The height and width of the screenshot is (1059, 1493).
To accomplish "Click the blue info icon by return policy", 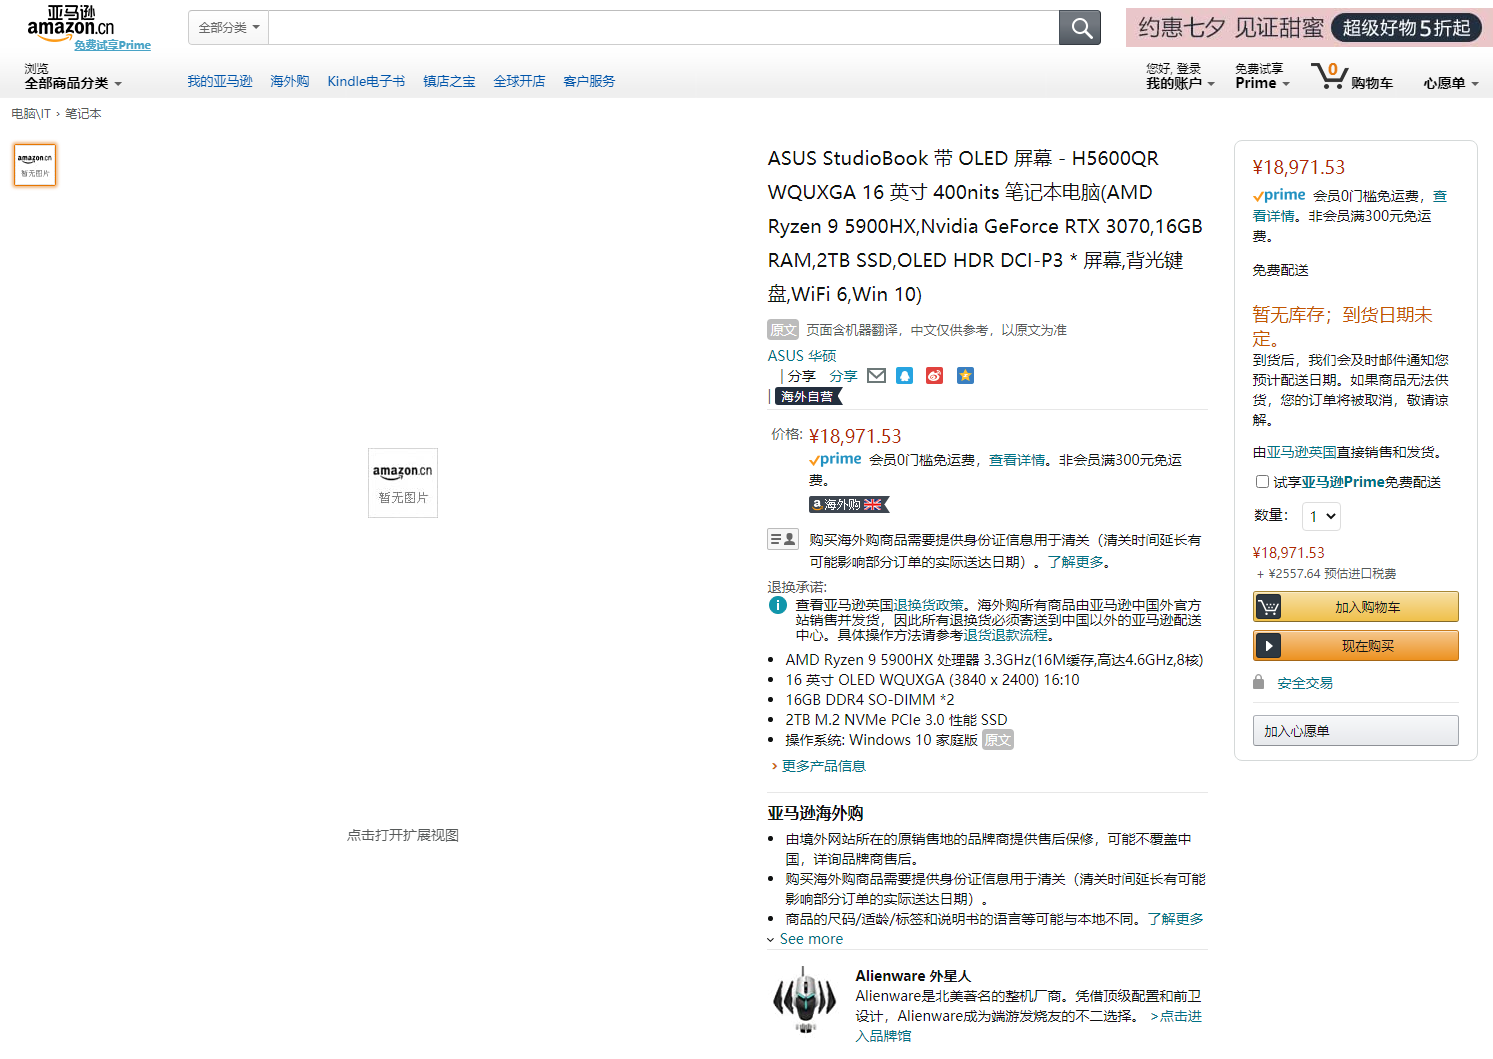I will (x=778, y=605).
